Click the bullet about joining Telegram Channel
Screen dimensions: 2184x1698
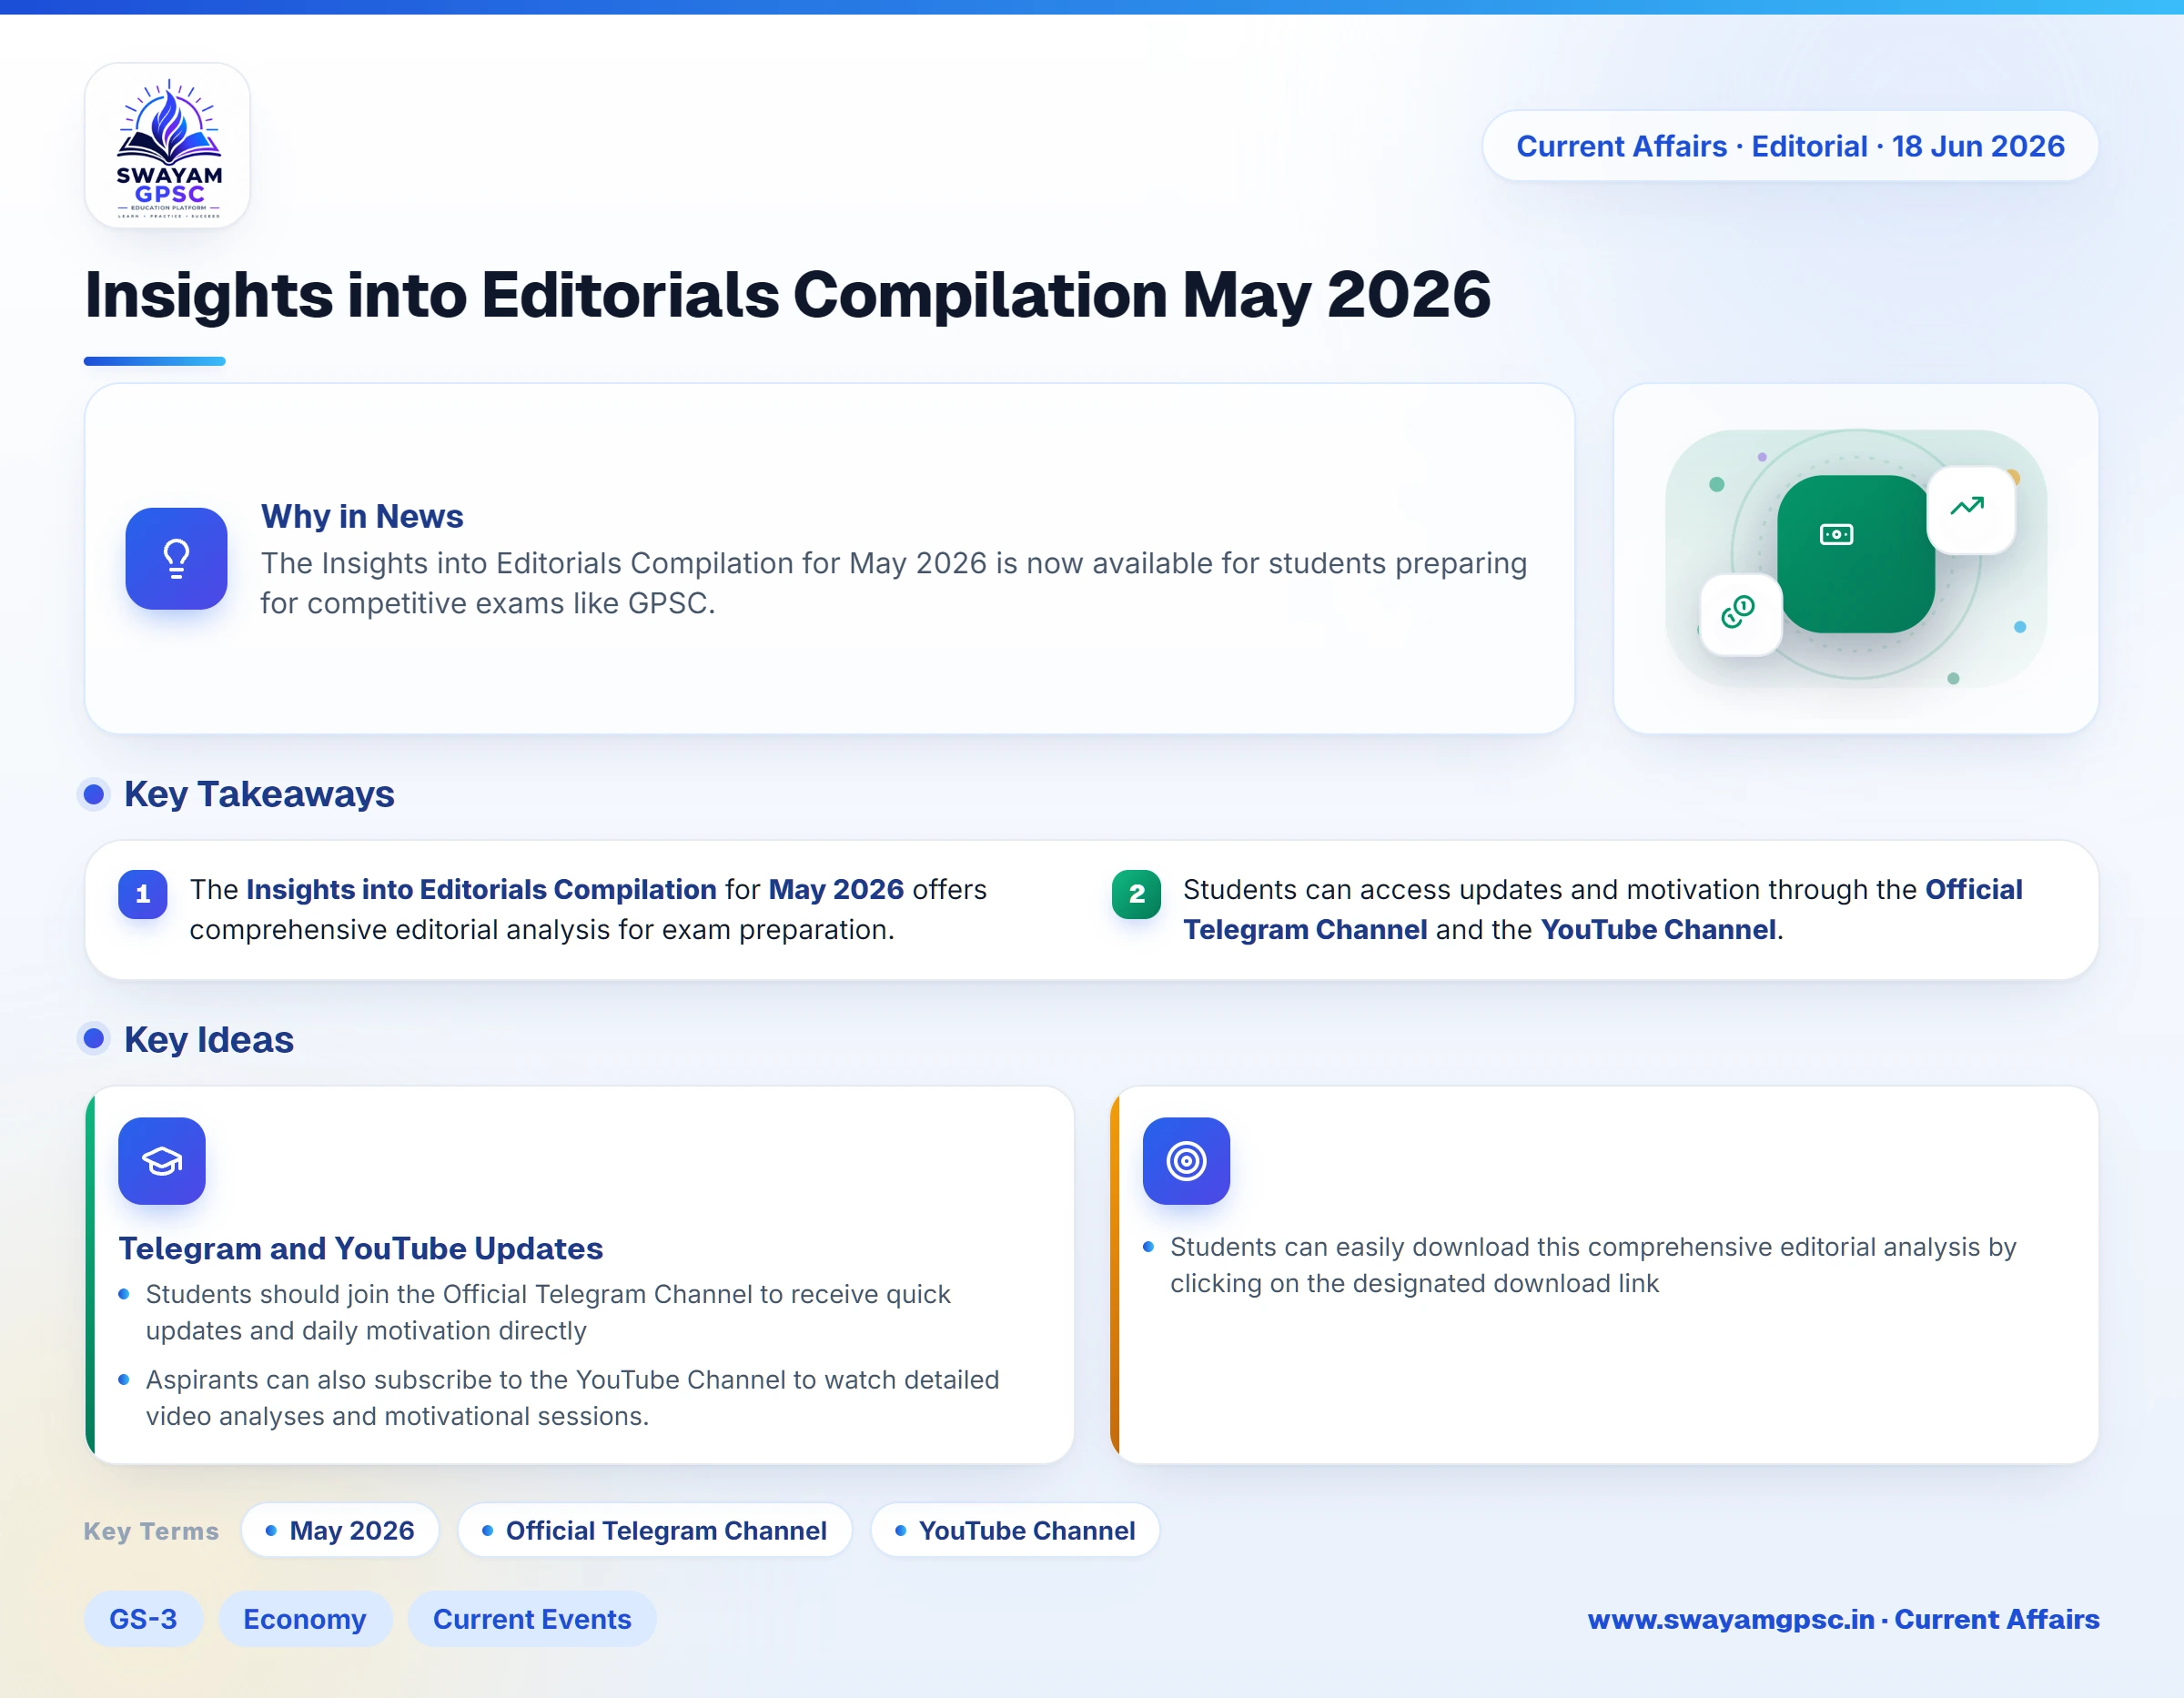click(548, 1312)
